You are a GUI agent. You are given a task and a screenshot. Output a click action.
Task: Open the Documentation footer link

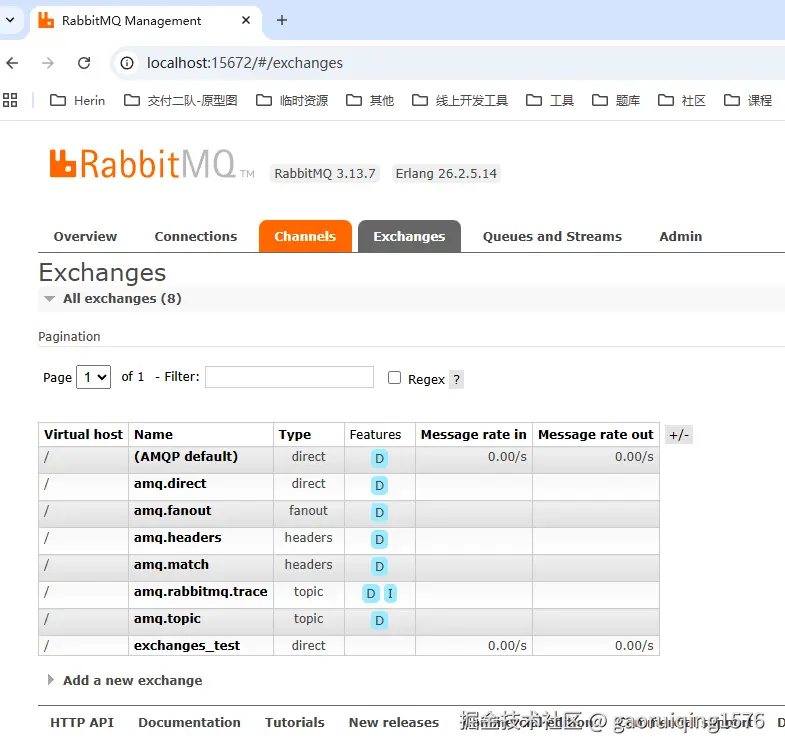point(189,722)
